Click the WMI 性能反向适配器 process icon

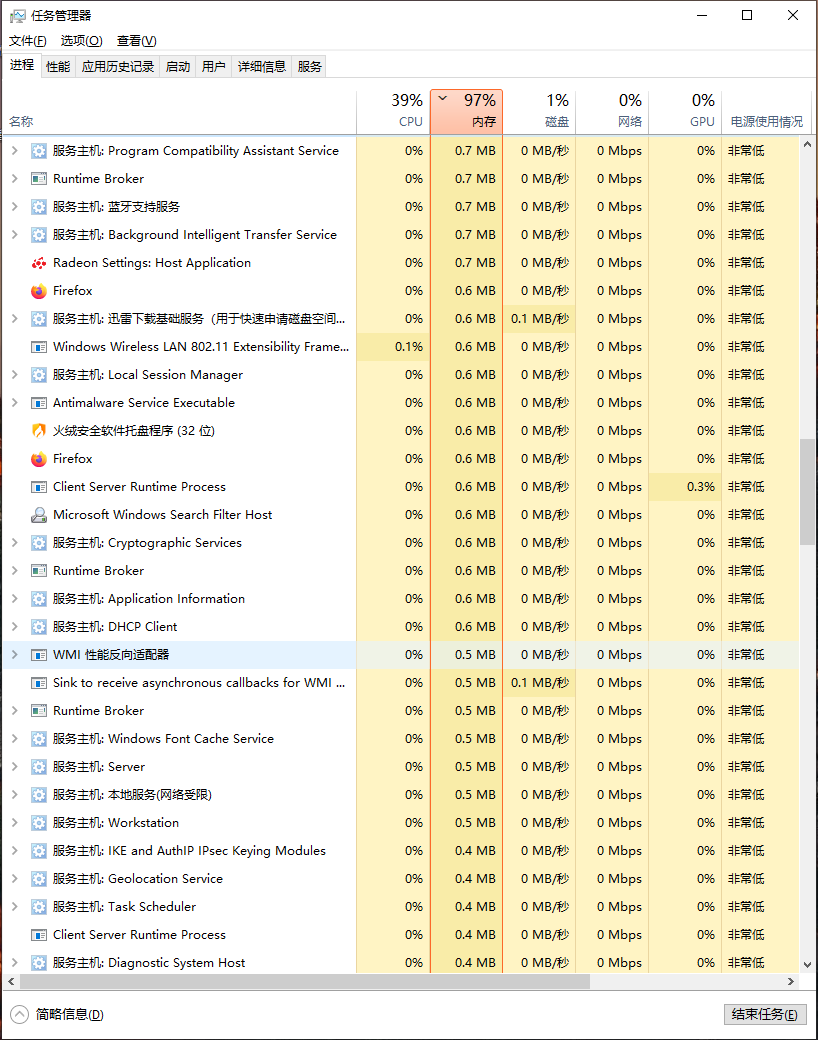tap(39, 655)
